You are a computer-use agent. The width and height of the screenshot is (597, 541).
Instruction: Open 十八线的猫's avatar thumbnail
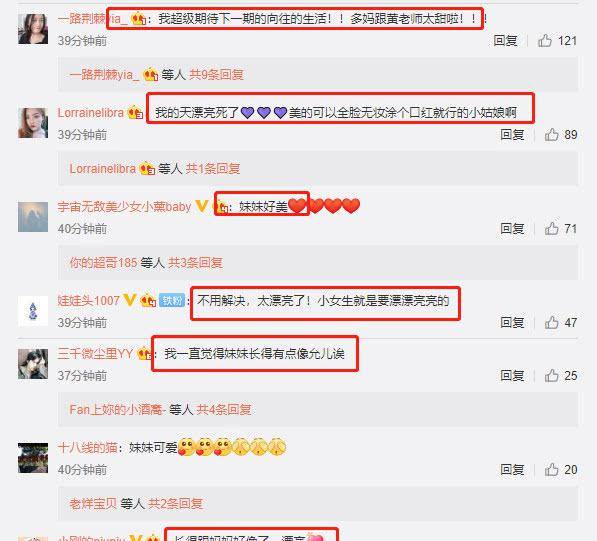pyautogui.click(x=33, y=458)
